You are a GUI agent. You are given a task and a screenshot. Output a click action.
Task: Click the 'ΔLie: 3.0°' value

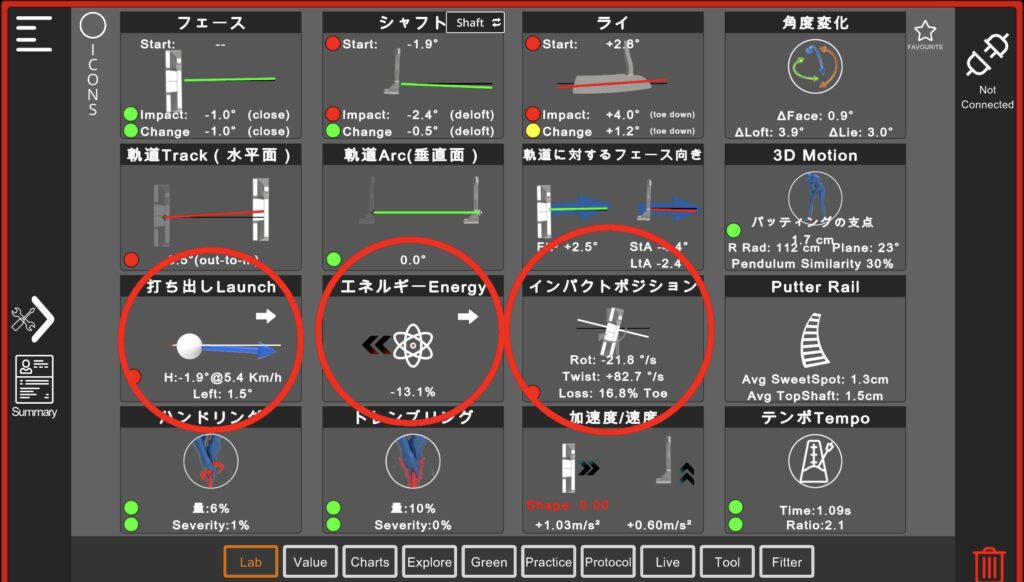[861, 132]
